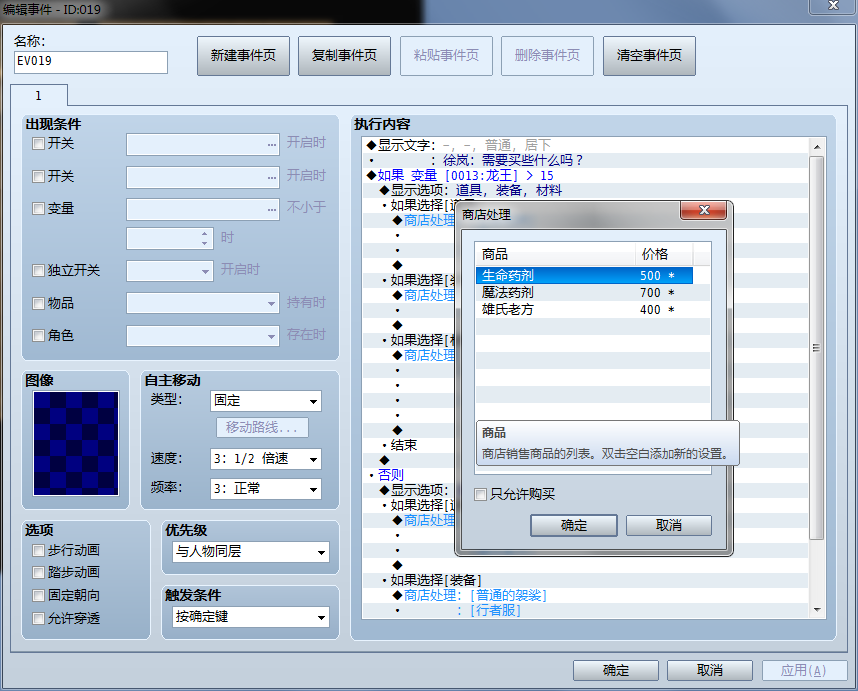Check the 步行动画 option
Screen dimensions: 858x691
tap(38, 550)
